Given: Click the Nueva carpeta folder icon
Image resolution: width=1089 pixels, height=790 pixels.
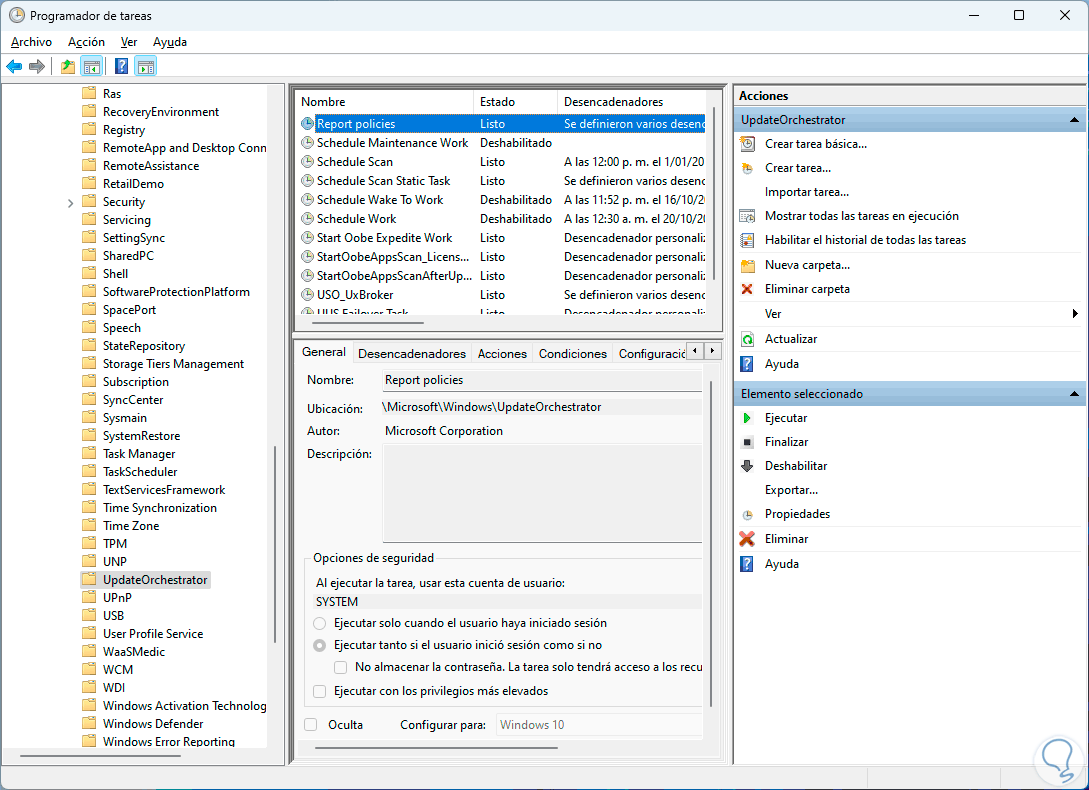Looking at the screenshot, I should (x=747, y=265).
